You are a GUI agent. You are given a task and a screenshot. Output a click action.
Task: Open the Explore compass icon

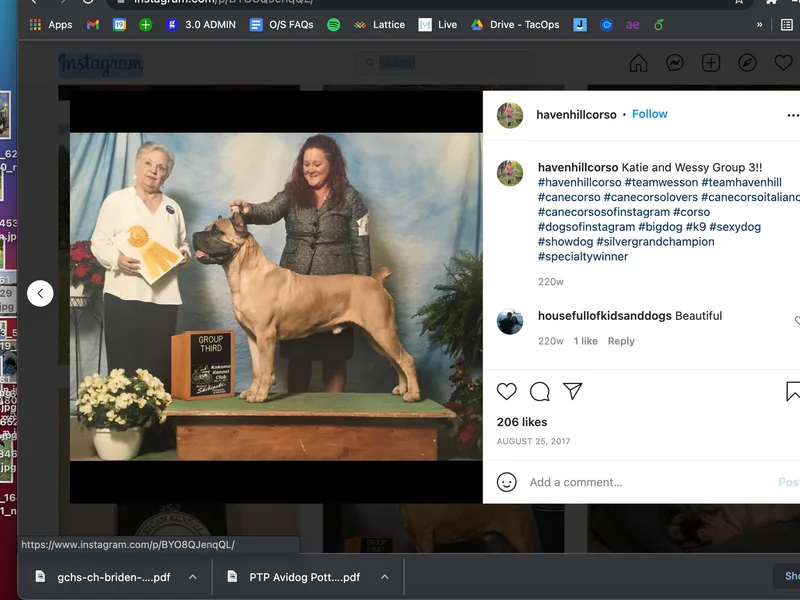tap(747, 63)
